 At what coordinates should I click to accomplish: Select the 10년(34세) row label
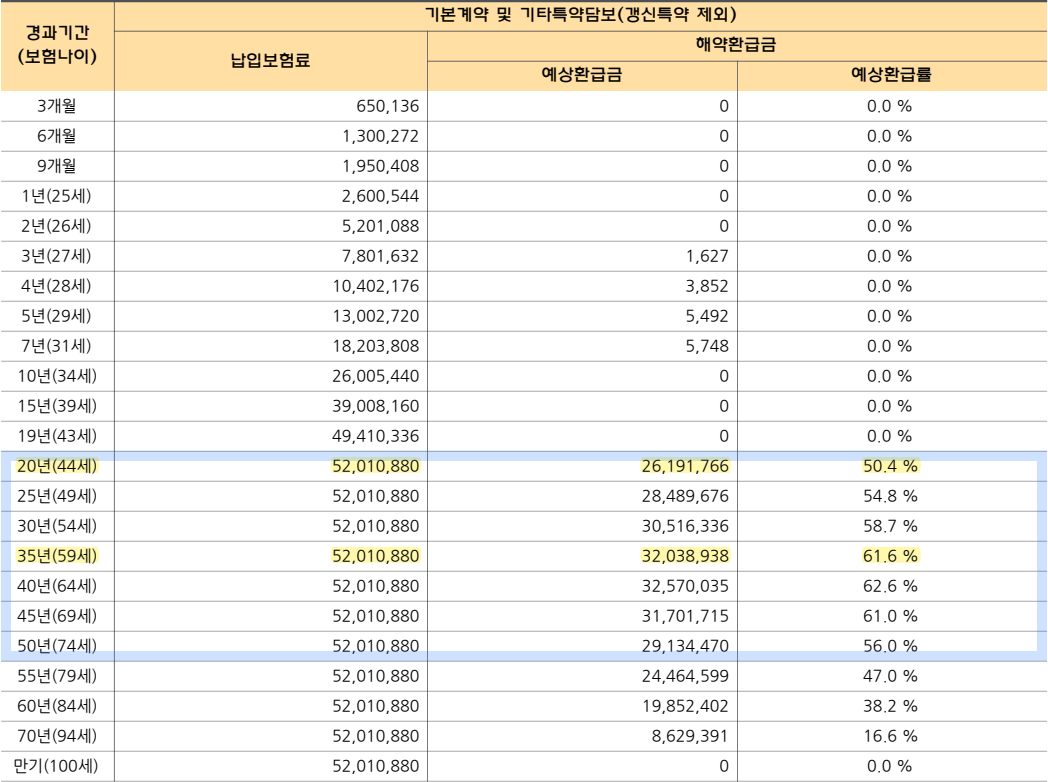pos(57,377)
